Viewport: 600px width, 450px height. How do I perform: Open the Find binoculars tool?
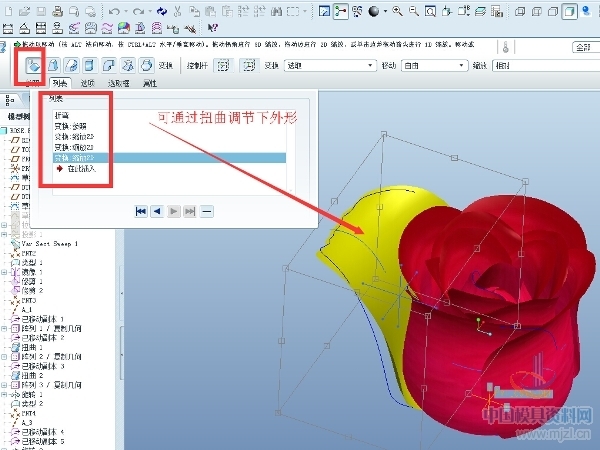(276, 11)
